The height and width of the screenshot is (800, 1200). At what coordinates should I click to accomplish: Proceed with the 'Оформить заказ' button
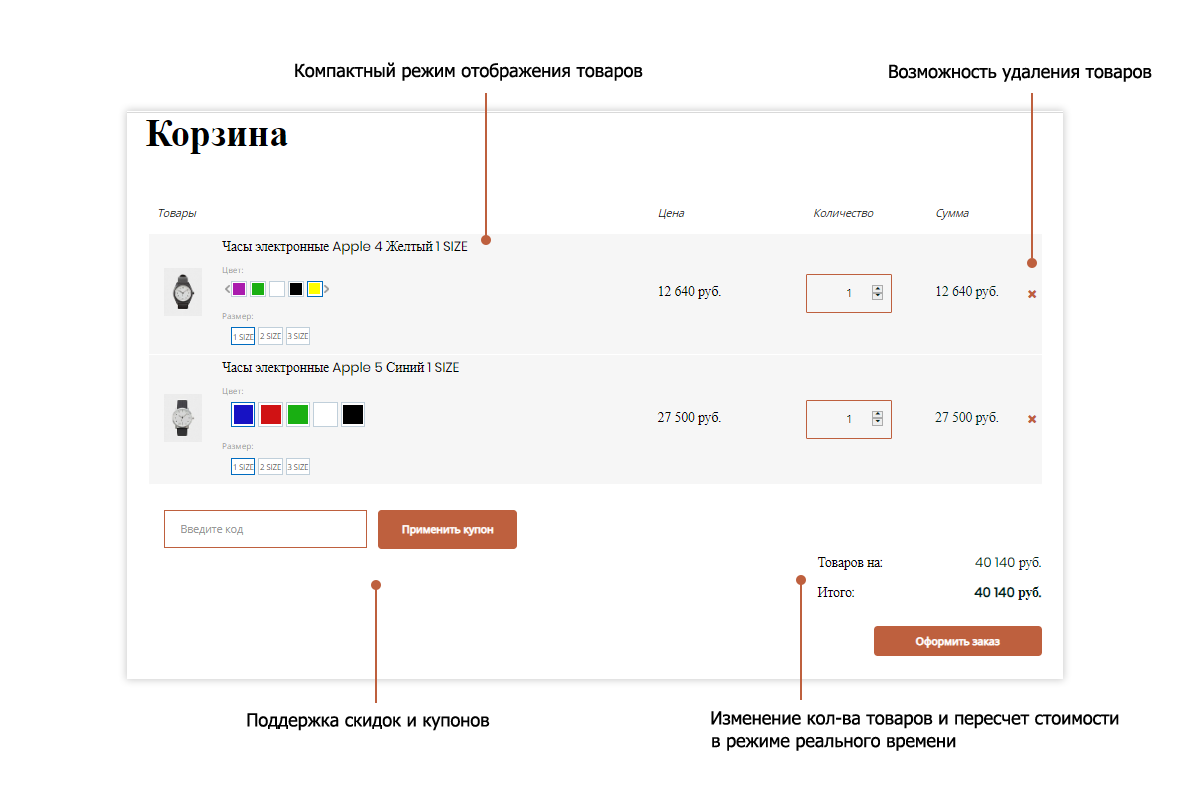point(958,641)
